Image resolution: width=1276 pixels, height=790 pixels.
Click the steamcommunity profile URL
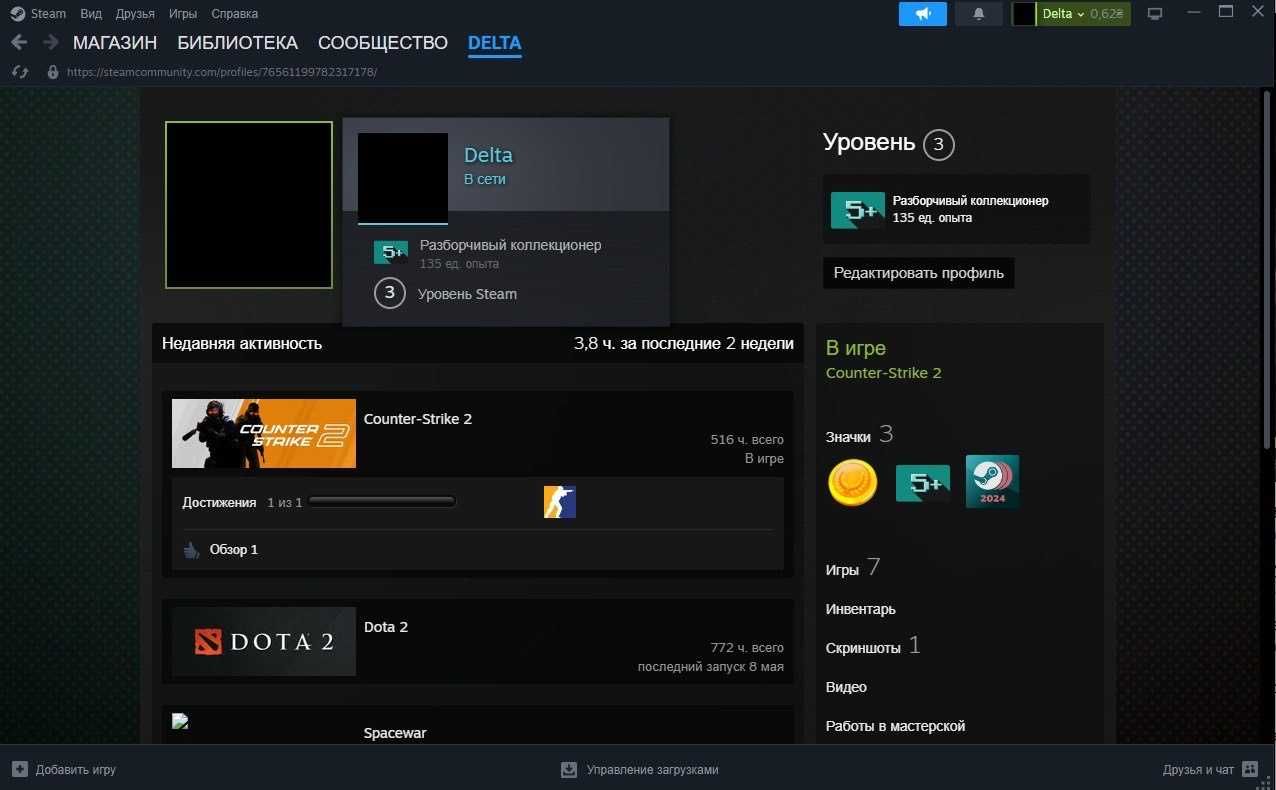pos(222,72)
